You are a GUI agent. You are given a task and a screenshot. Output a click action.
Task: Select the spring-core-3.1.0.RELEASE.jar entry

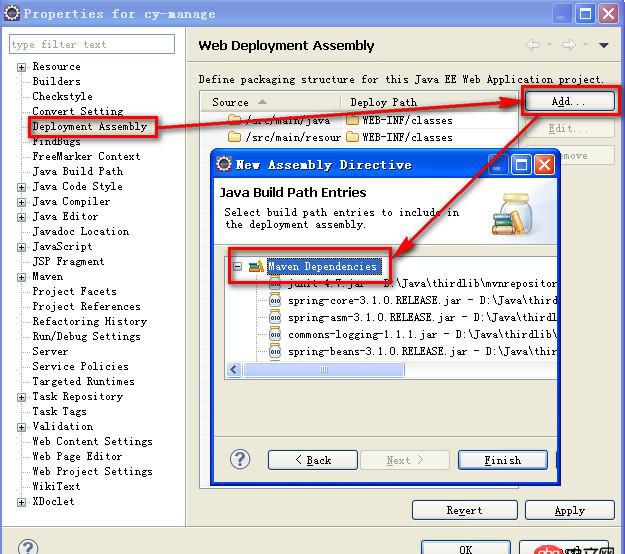tap(422, 301)
